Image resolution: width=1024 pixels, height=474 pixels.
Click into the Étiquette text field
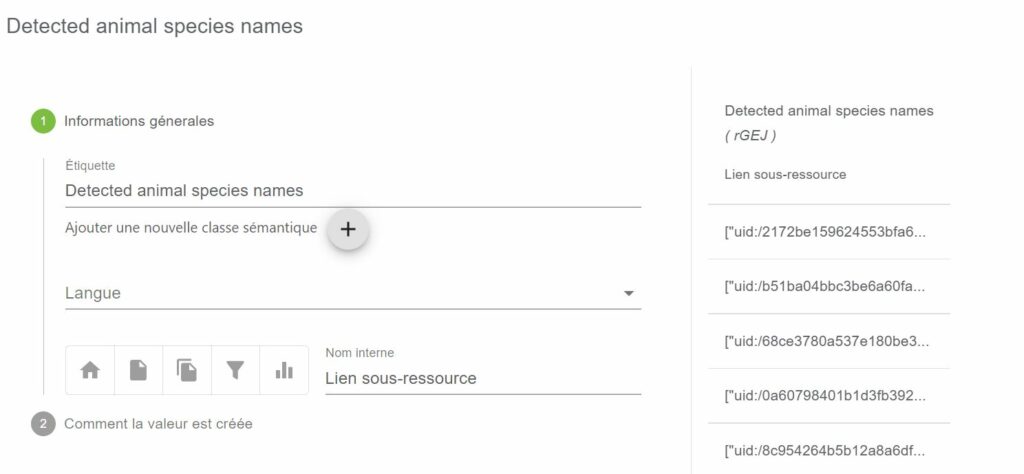tap(353, 191)
